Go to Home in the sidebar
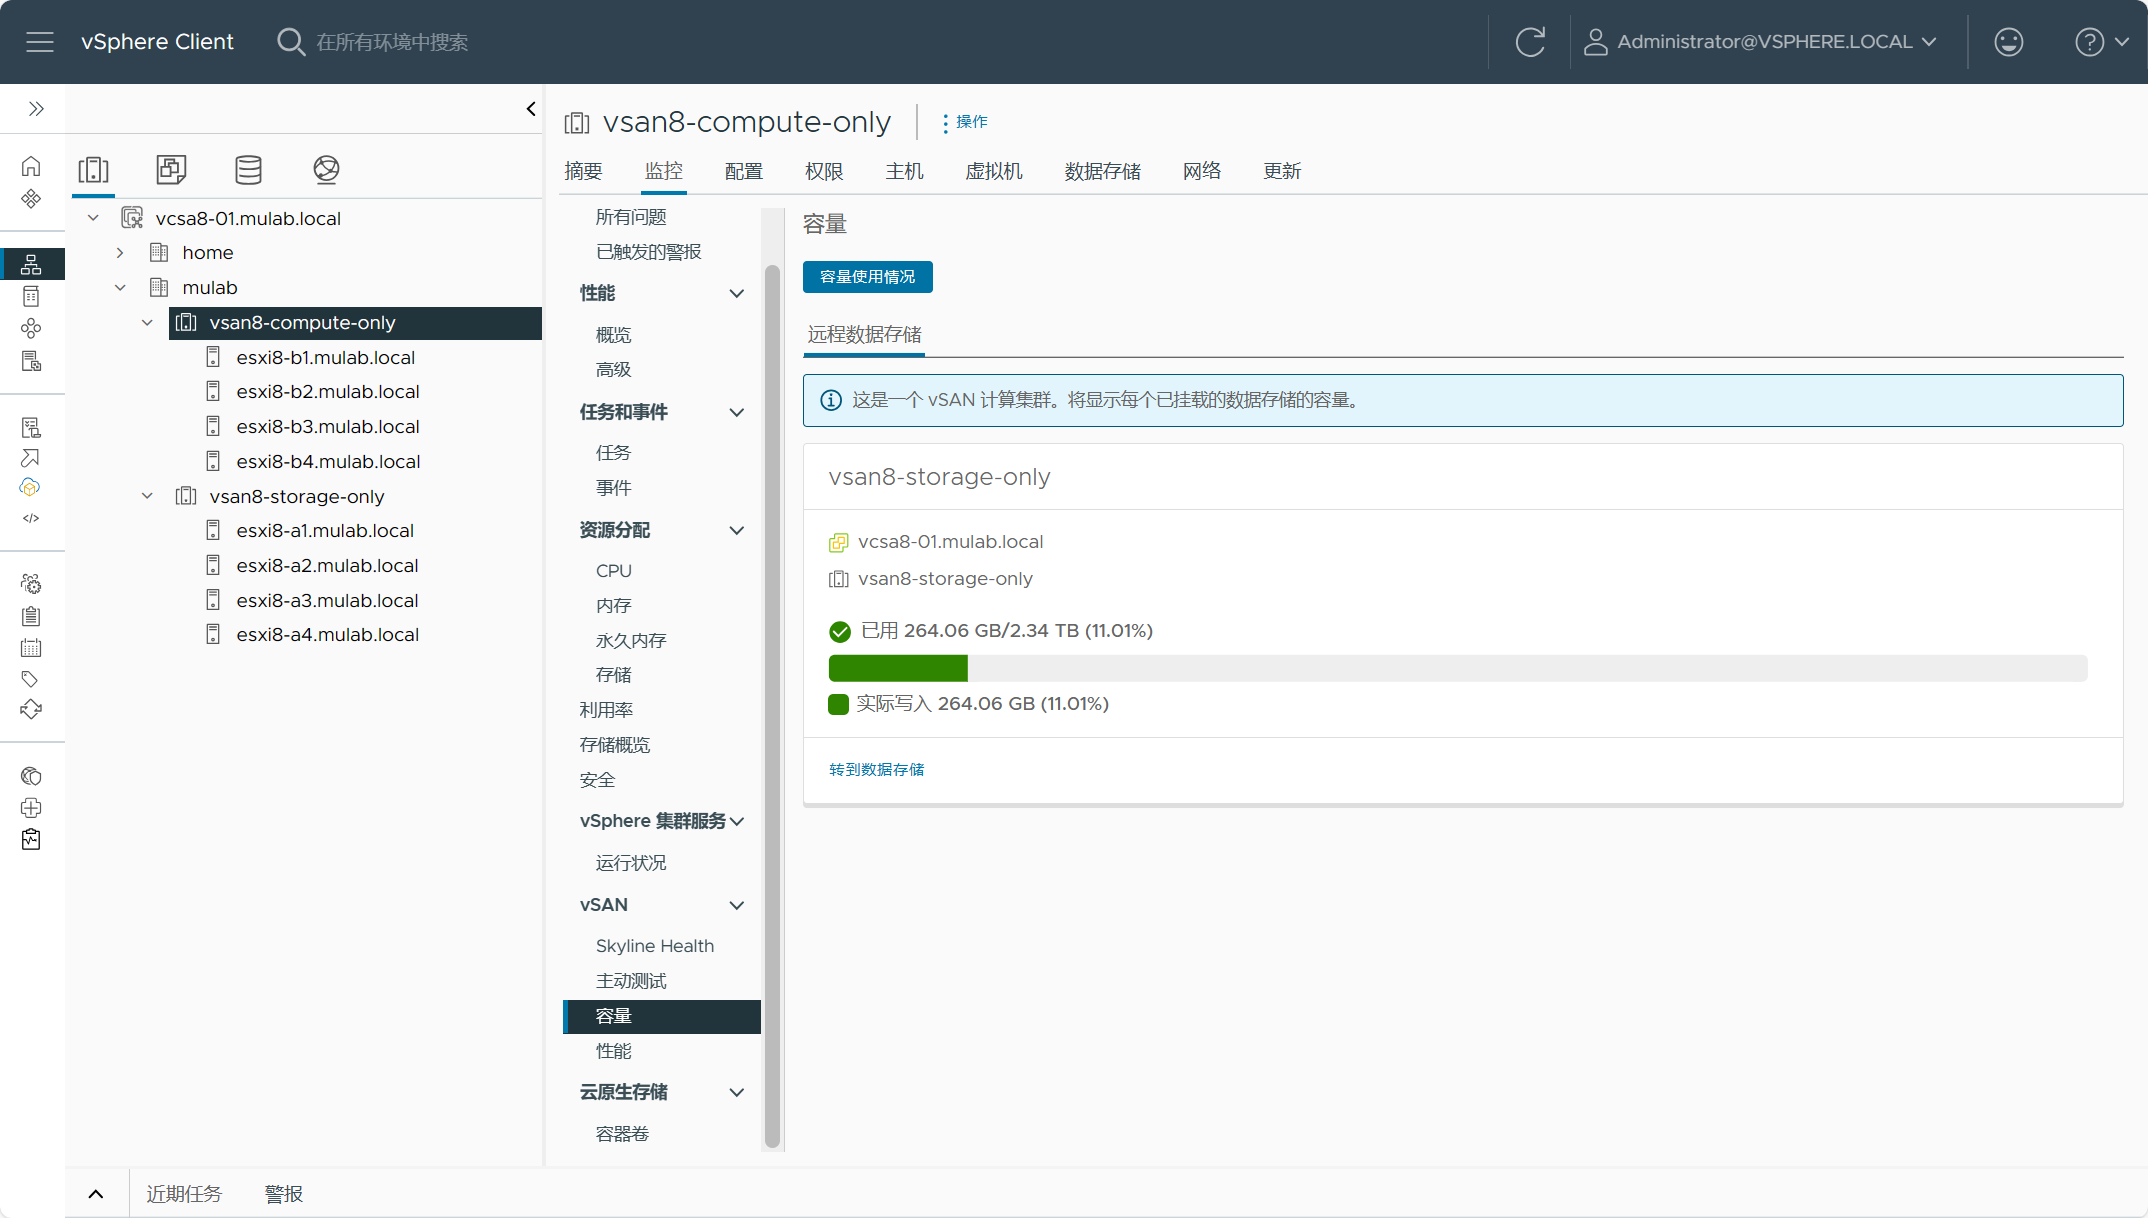Screen dimensions: 2148x1218 point(31,166)
